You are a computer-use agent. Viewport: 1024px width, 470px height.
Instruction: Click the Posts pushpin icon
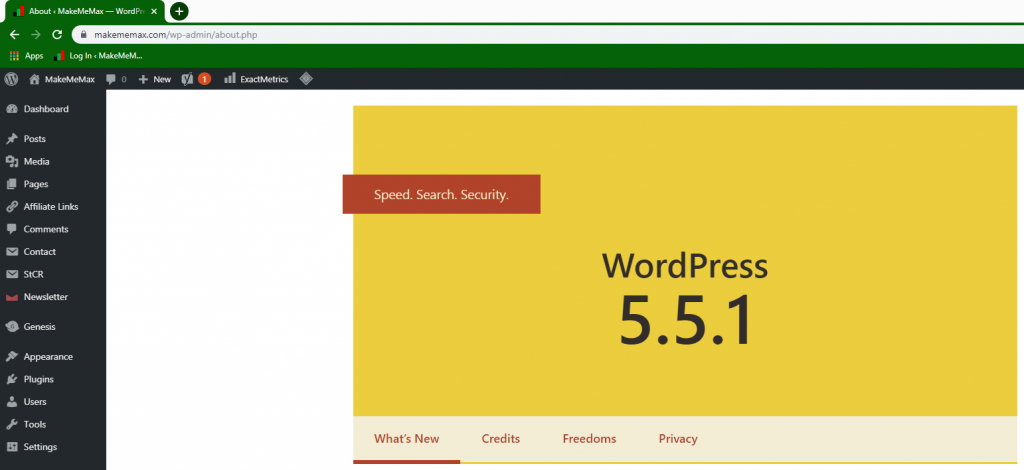12,139
